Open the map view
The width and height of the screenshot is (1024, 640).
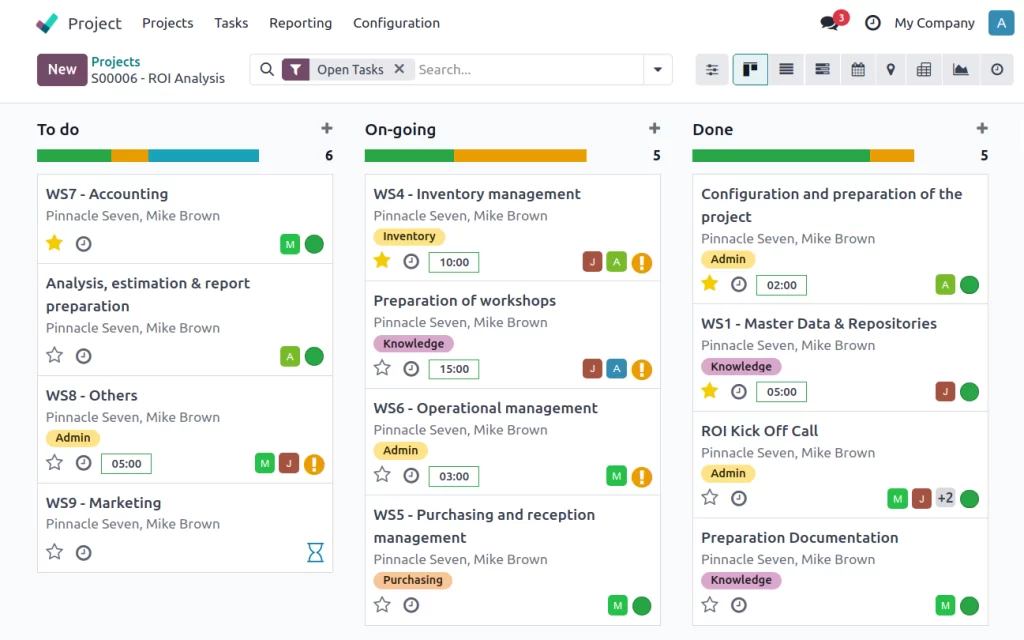coord(890,70)
